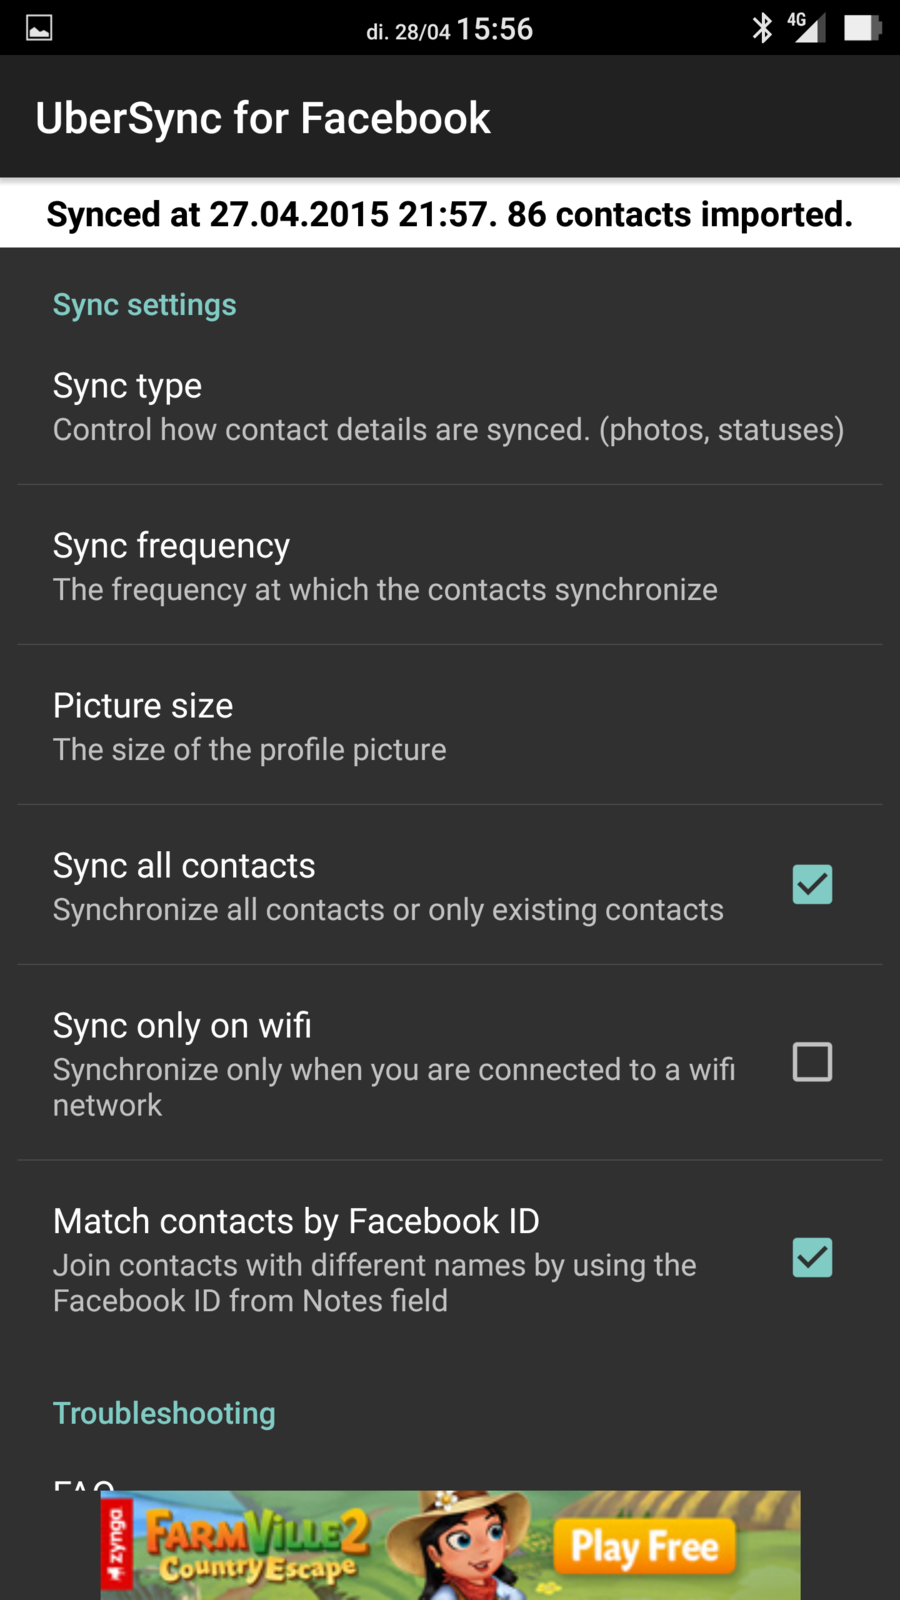Viewport: 900px width, 1600px height.
Task: Enable the Sync only on wifi checkbox
Action: [812, 1062]
